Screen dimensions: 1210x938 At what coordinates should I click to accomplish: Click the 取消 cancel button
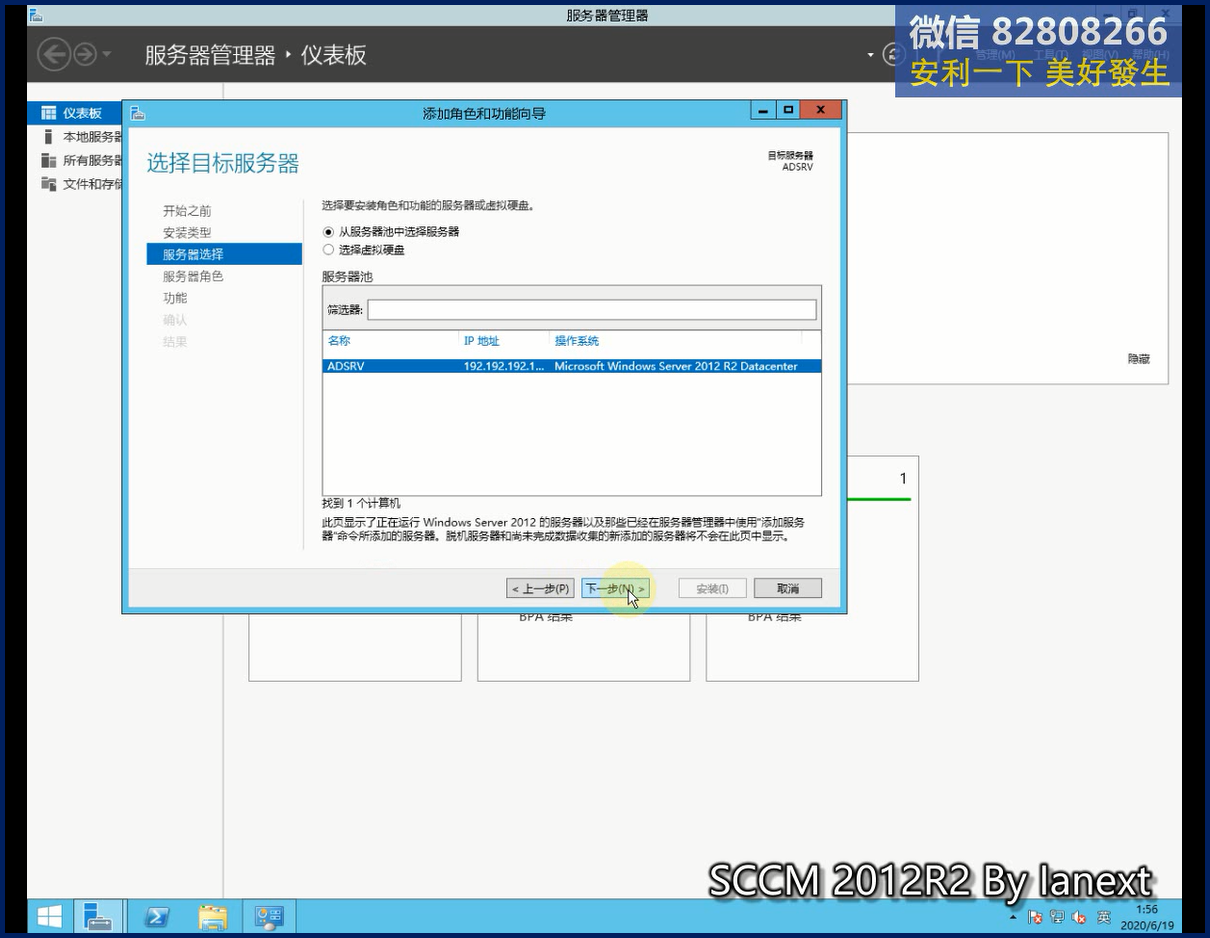coord(788,588)
